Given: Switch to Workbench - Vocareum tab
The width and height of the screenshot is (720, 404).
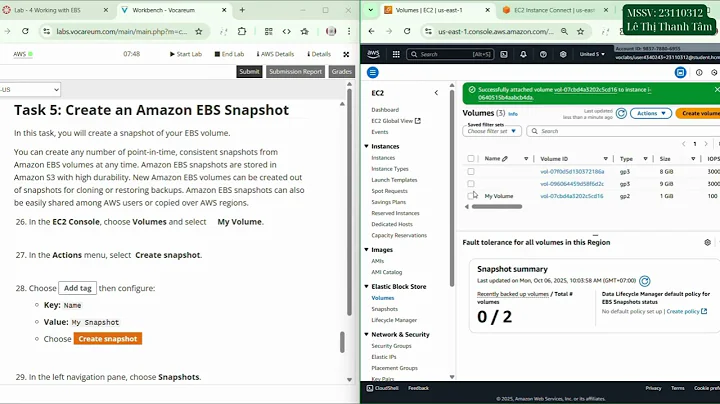Looking at the screenshot, I should (x=172, y=10).
